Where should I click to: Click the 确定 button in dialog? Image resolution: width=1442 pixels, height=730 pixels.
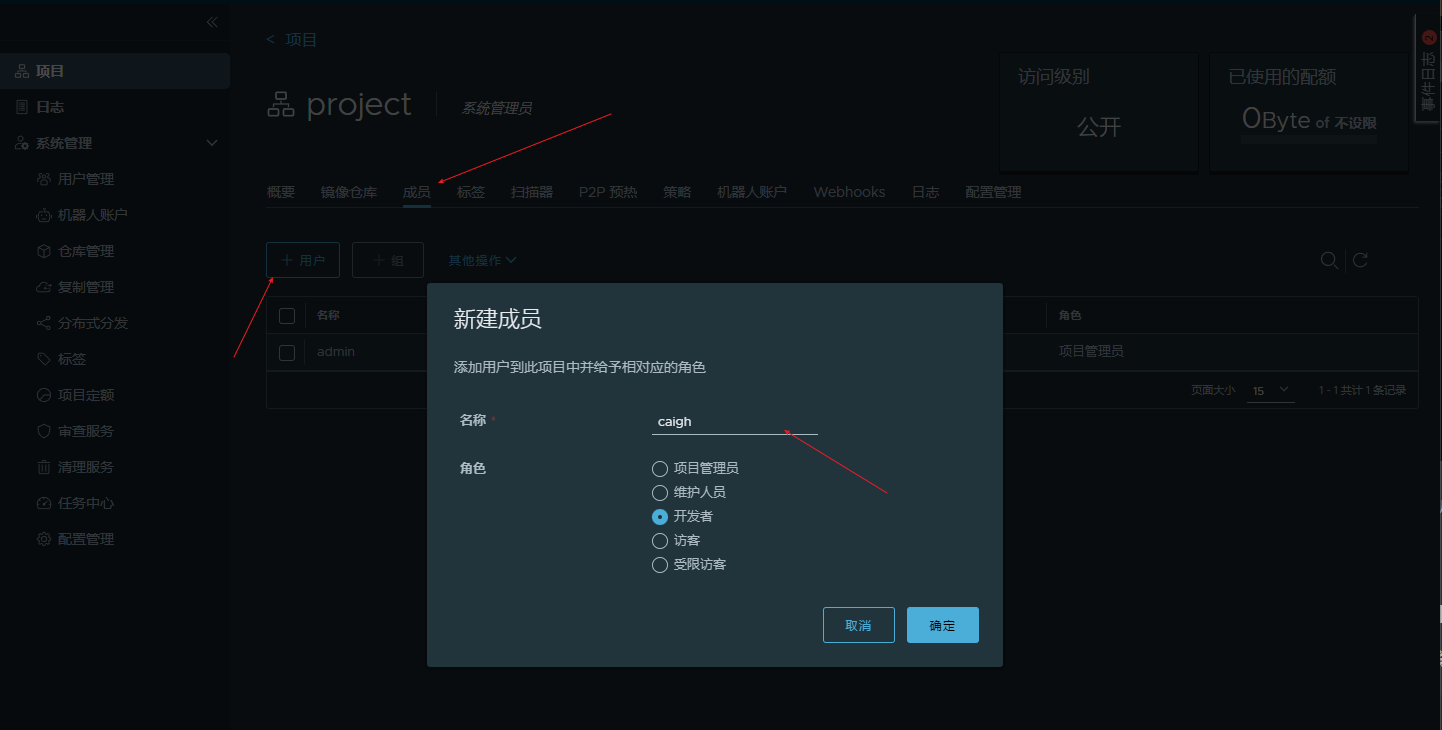tap(942, 625)
